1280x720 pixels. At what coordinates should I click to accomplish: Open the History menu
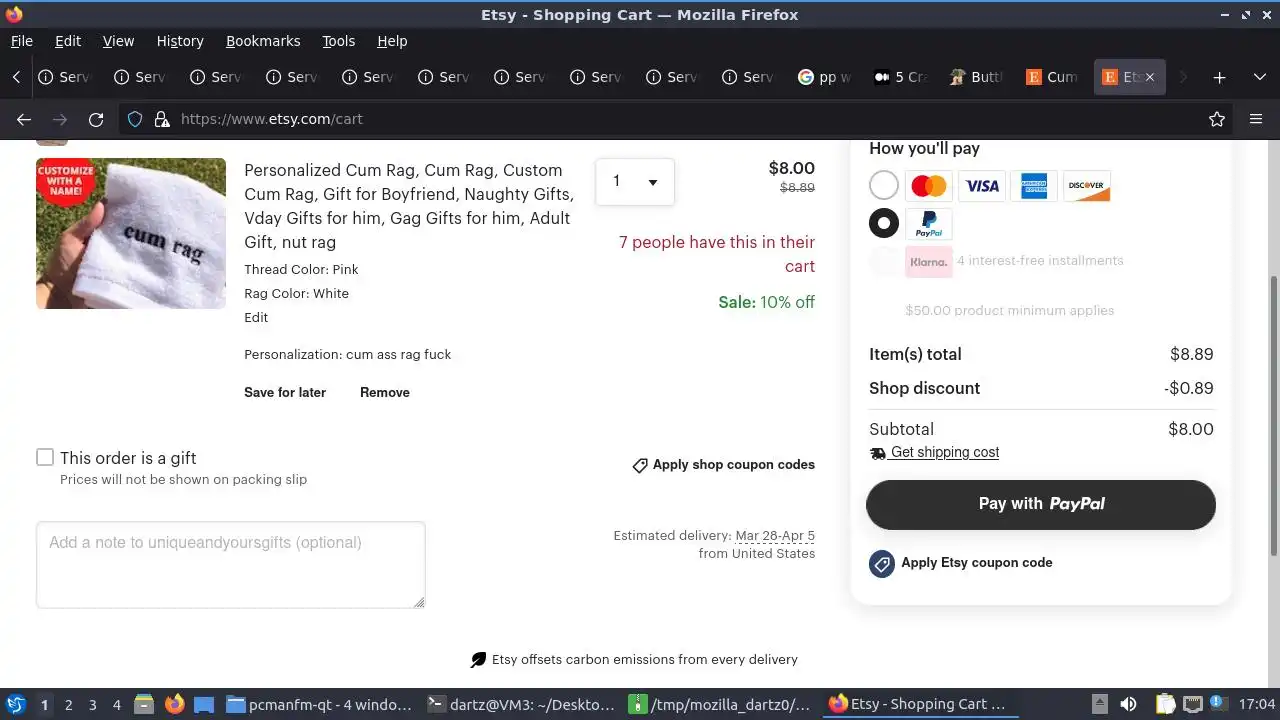(180, 41)
